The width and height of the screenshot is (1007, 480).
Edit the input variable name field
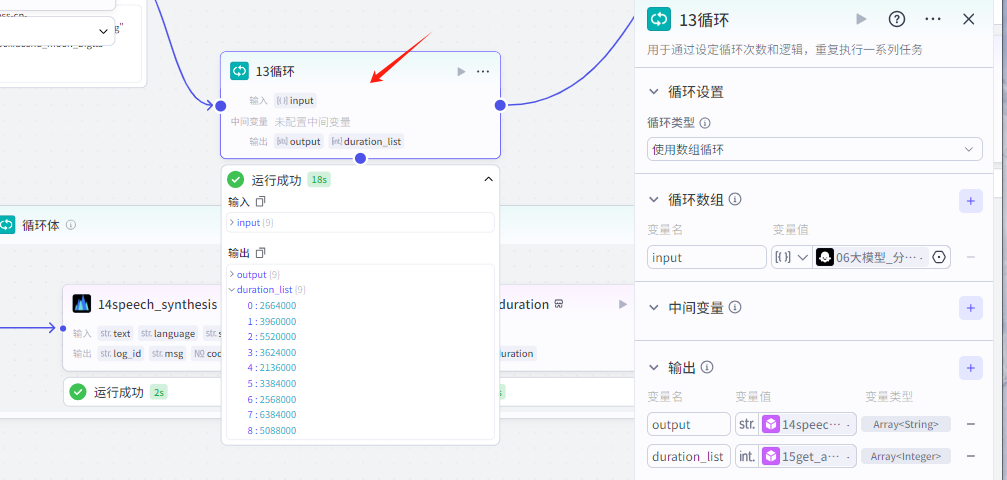click(x=706, y=257)
